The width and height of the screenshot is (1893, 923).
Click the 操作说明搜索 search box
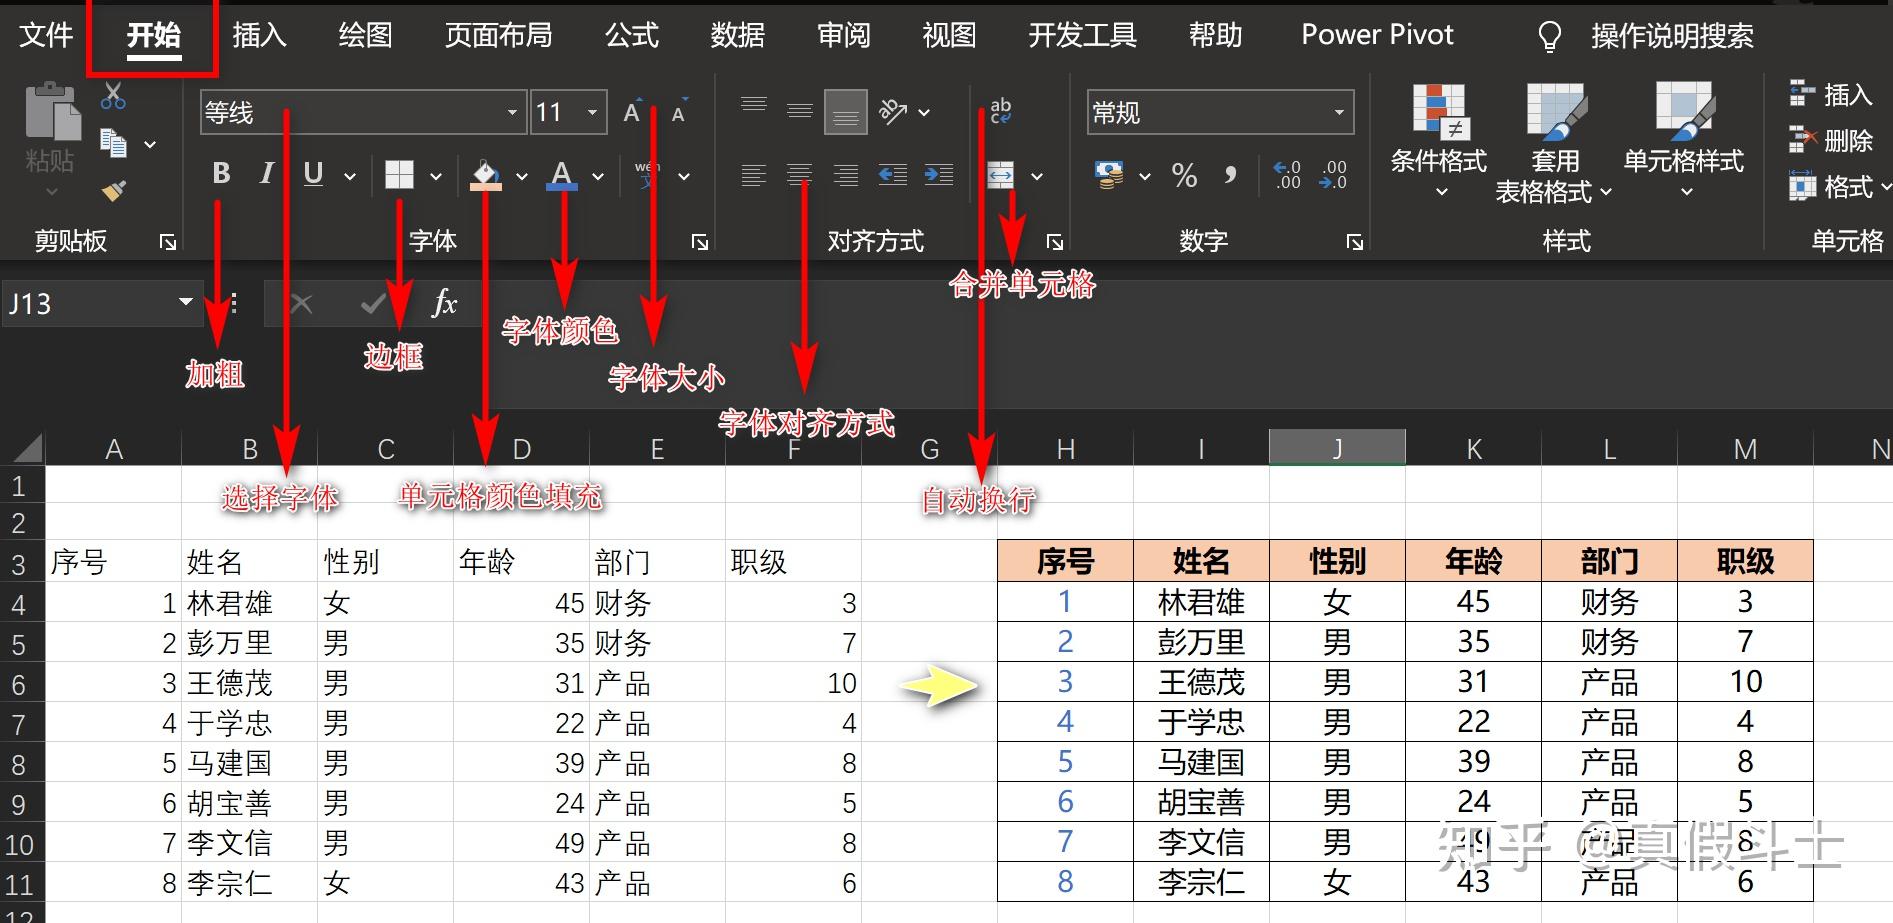[x=1672, y=36]
